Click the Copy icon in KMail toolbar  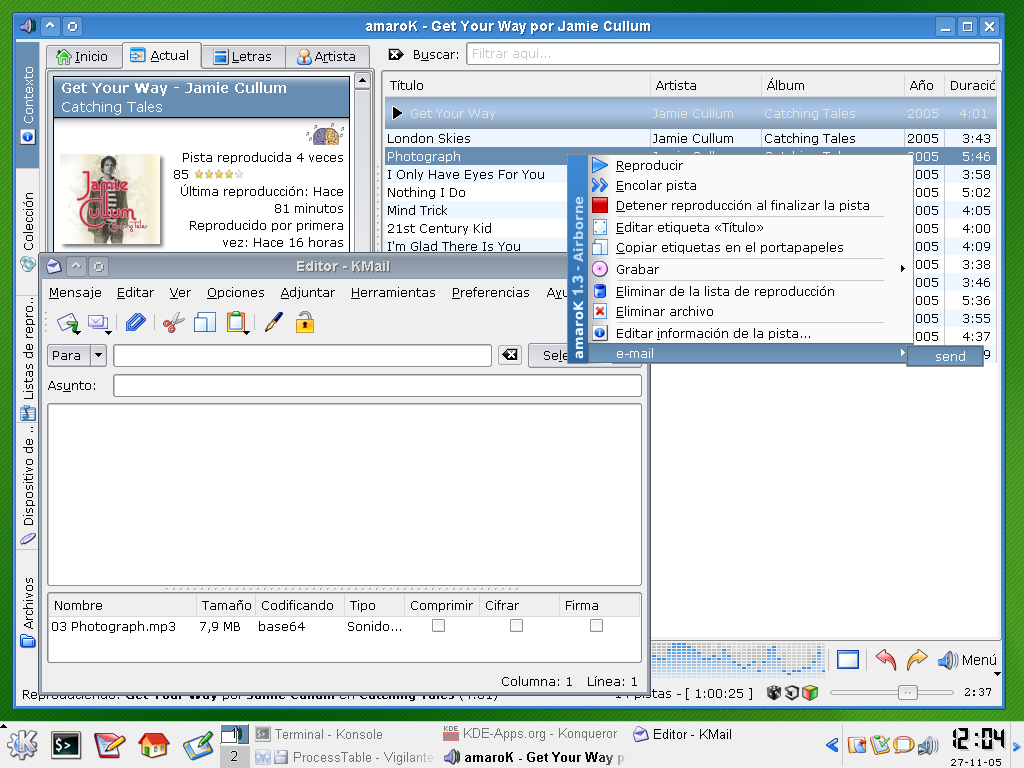click(x=204, y=323)
